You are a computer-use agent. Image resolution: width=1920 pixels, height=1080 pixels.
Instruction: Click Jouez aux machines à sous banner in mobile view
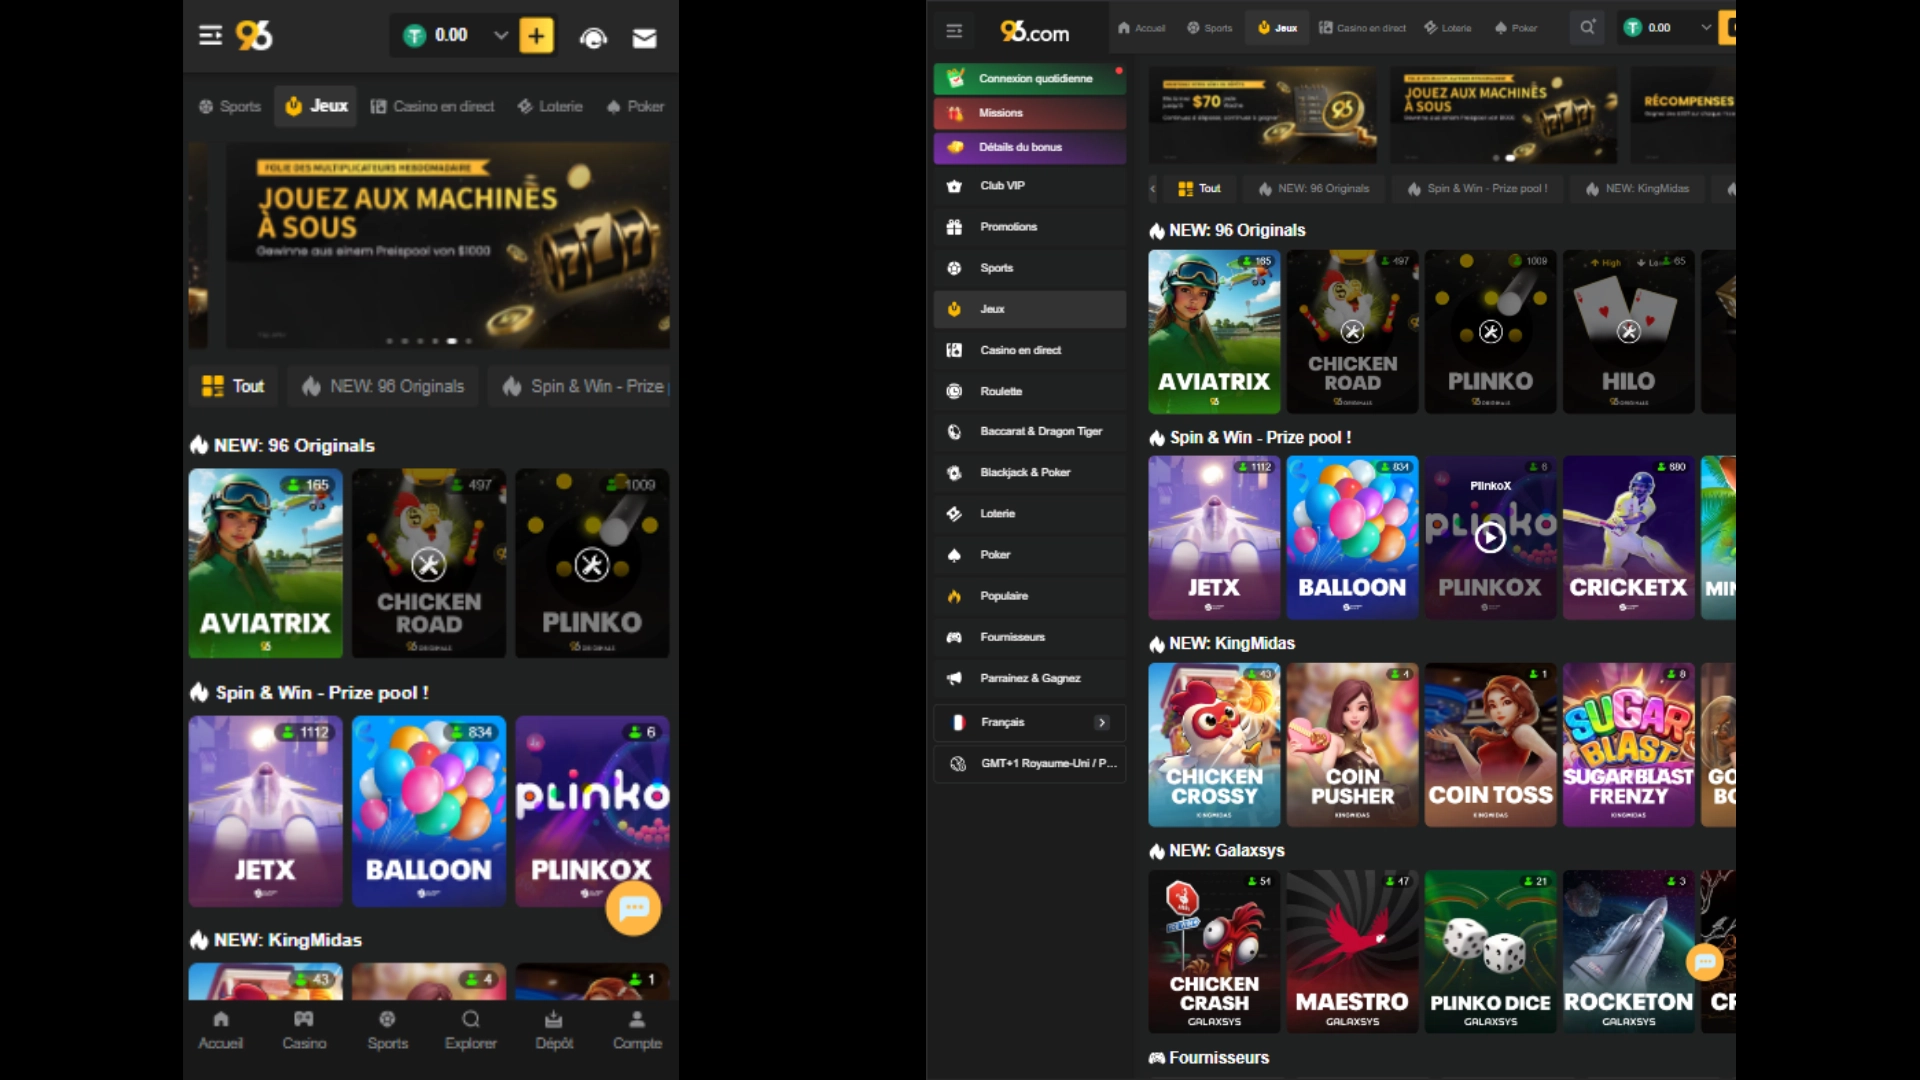[x=448, y=245]
